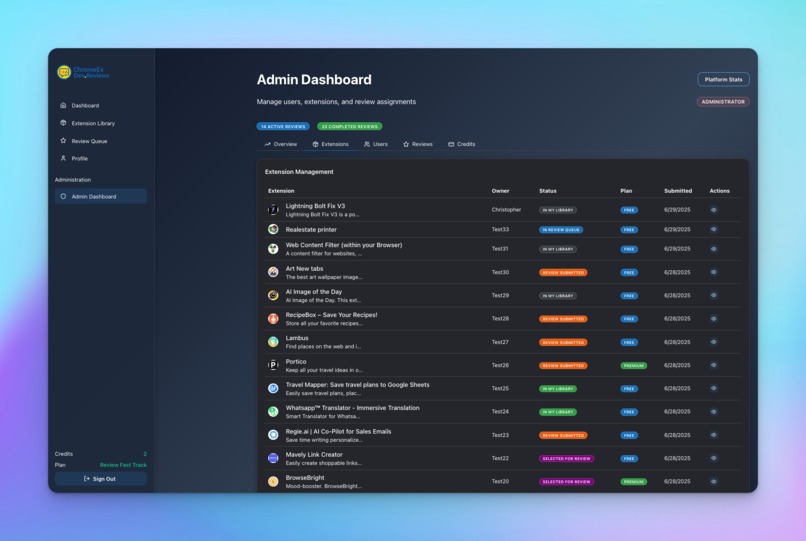Switch to the Reviews tab
The height and width of the screenshot is (541, 806).
(x=417, y=145)
